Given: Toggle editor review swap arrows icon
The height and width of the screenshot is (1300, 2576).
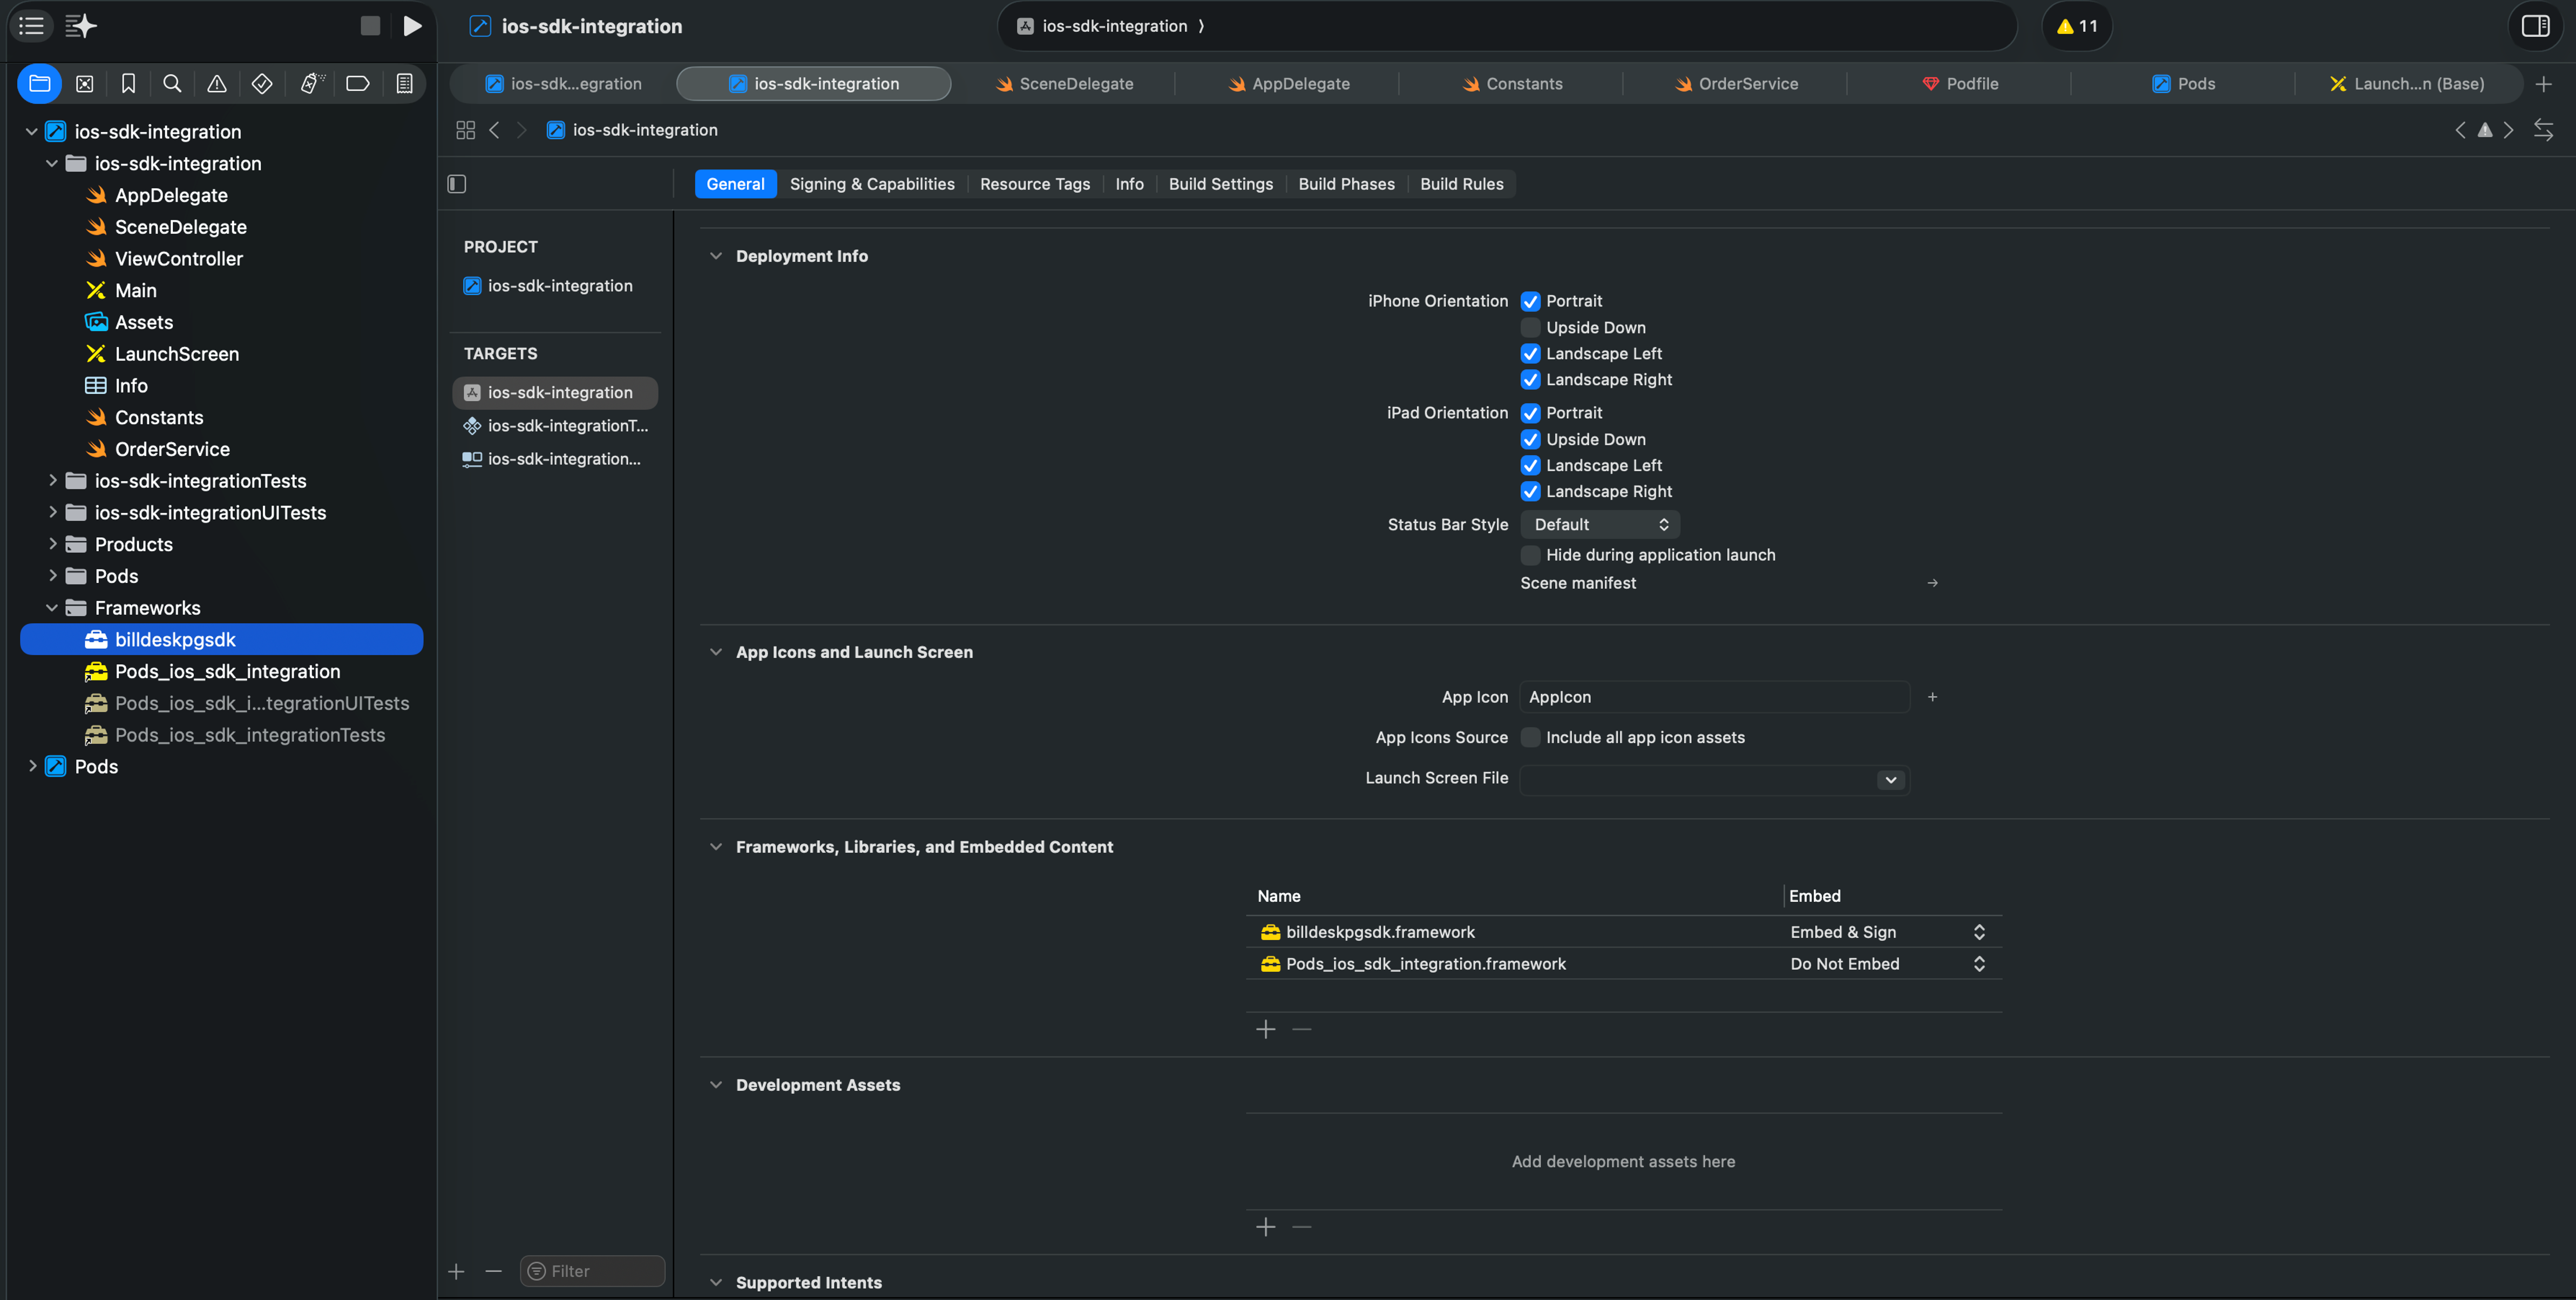Looking at the screenshot, I should (x=2543, y=130).
